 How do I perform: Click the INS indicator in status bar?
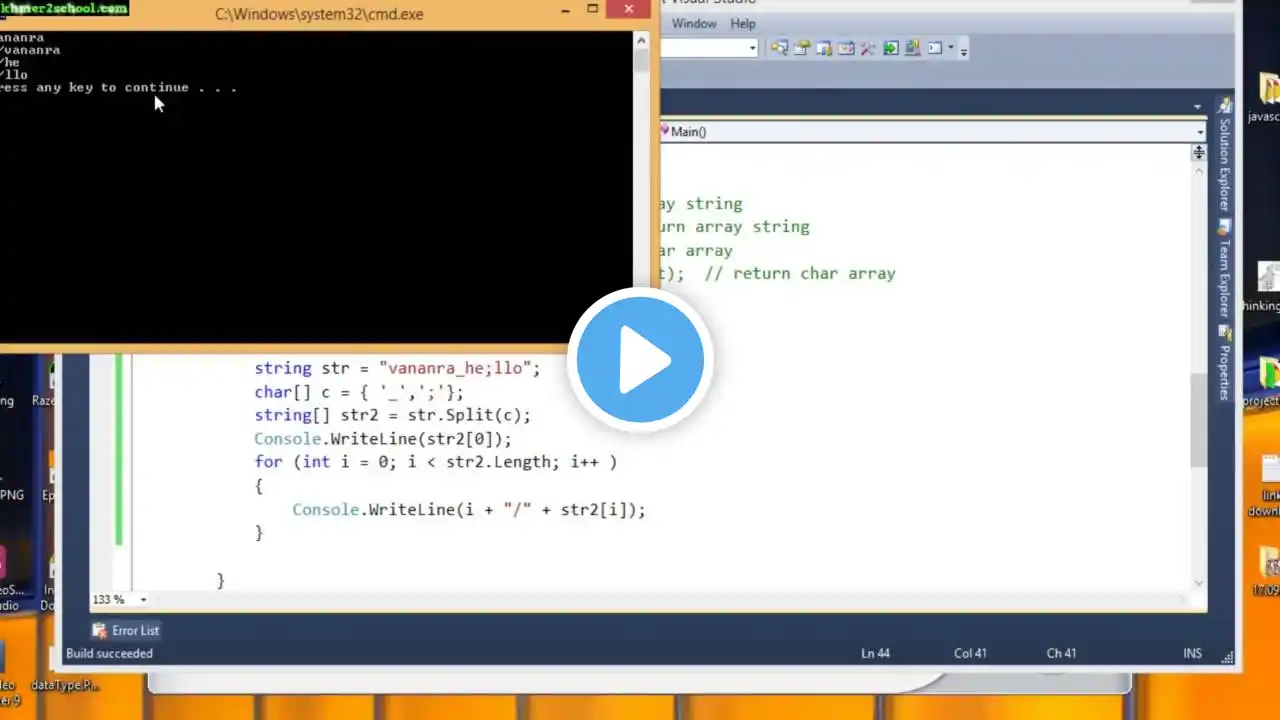point(1192,654)
